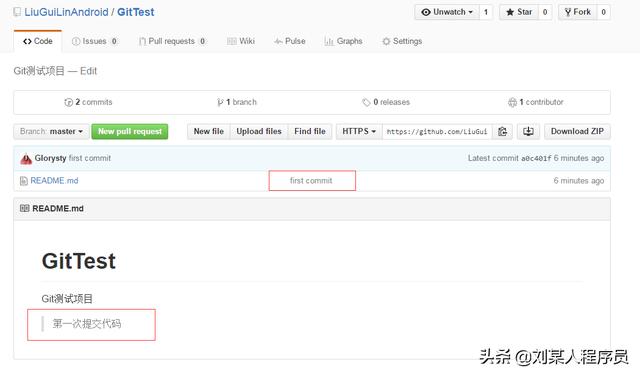Open the Branch: master dropdown
This screenshot has height=376, width=640.
pos(51,131)
